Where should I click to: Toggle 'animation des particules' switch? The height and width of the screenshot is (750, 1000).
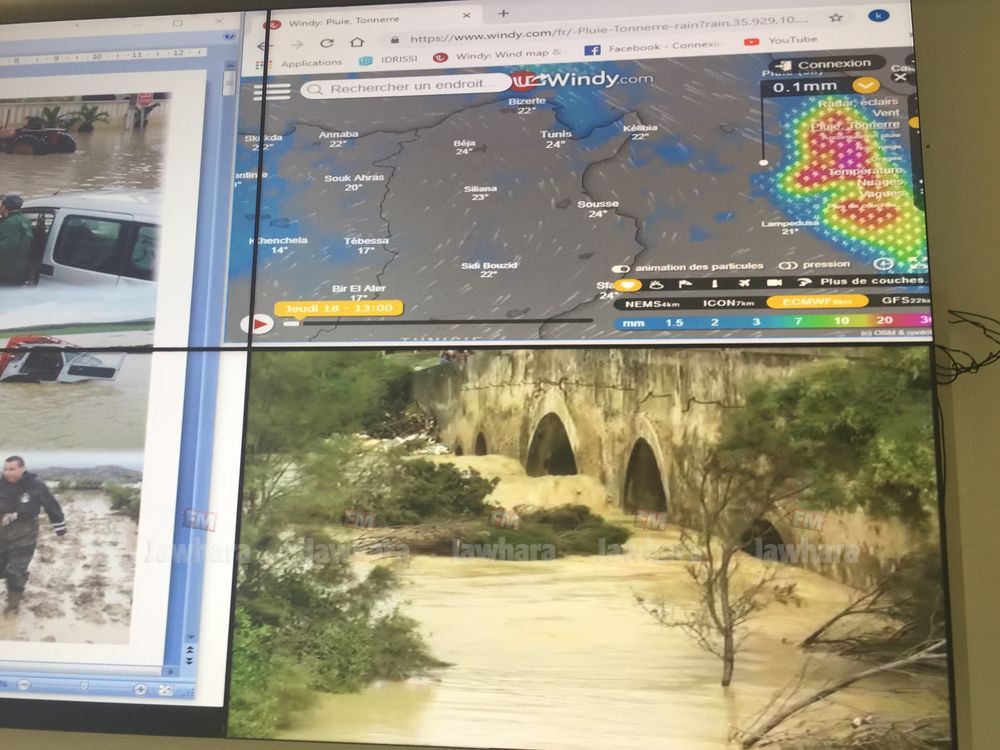click(620, 268)
